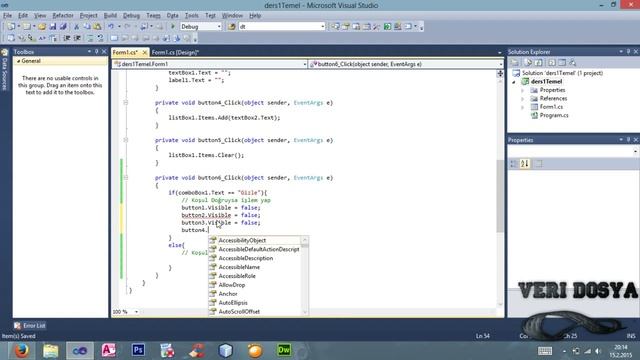The height and width of the screenshot is (360, 640).
Task: Open Photoshop from the taskbar
Action: pos(138,351)
